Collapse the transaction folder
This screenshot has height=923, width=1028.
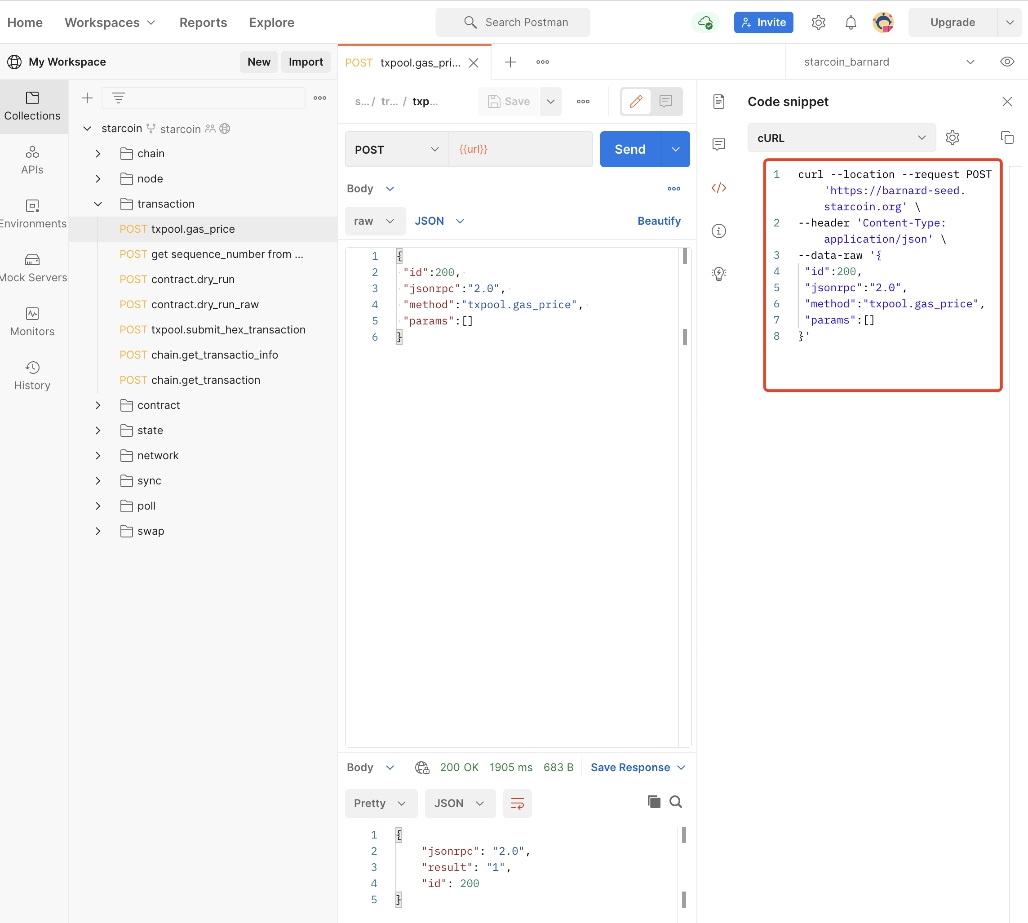(98, 204)
